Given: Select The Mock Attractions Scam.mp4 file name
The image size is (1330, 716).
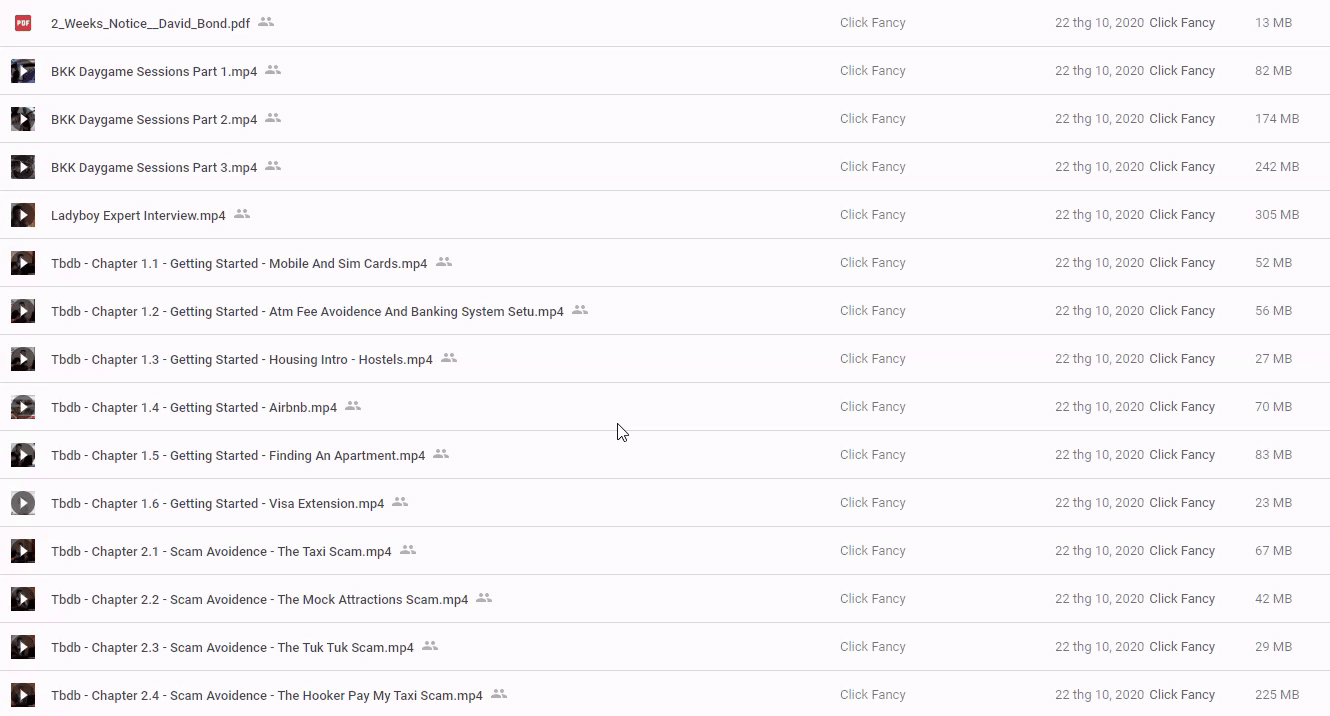Looking at the screenshot, I should click(x=259, y=599).
